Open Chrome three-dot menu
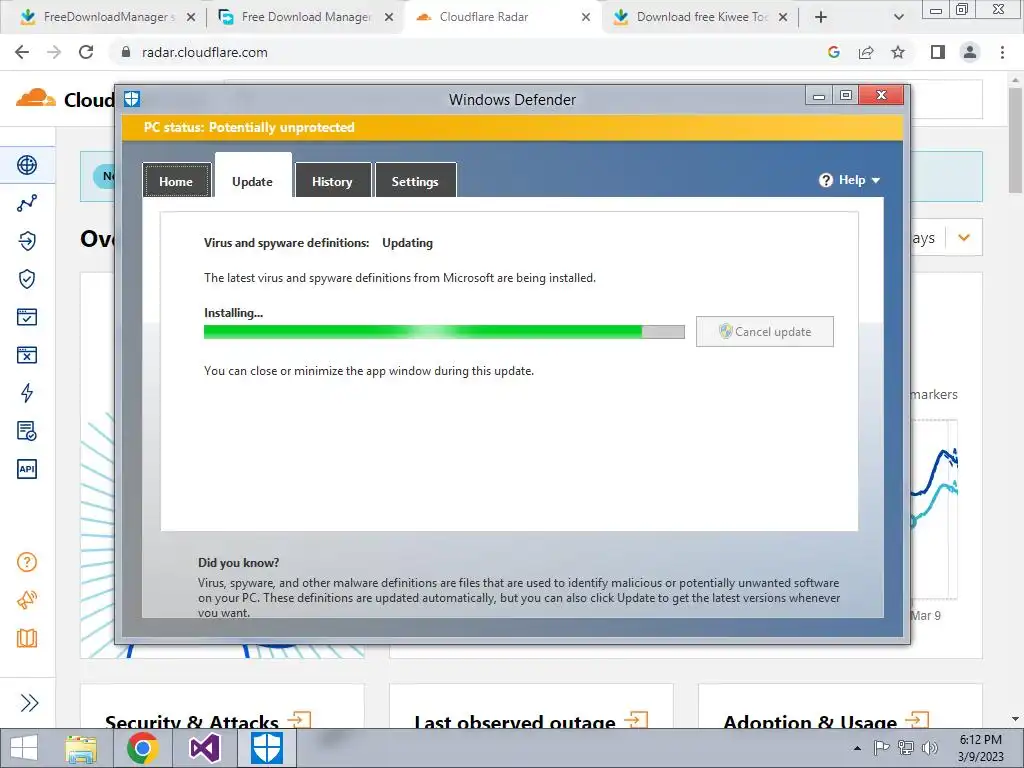 1002,52
